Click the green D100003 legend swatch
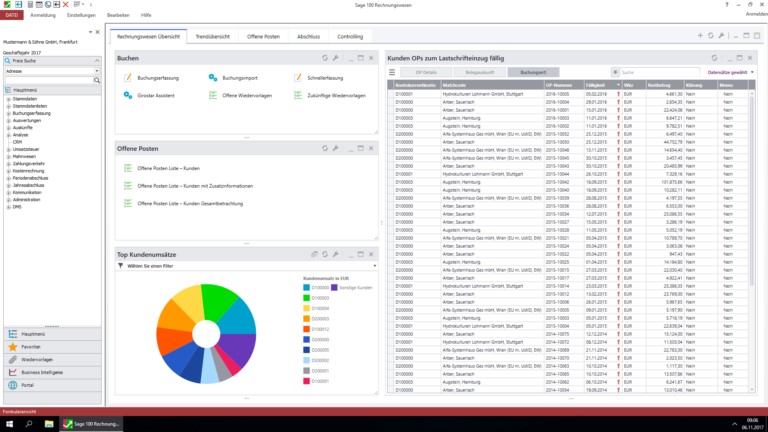Image resolution: width=768 pixels, height=432 pixels. tap(306, 298)
